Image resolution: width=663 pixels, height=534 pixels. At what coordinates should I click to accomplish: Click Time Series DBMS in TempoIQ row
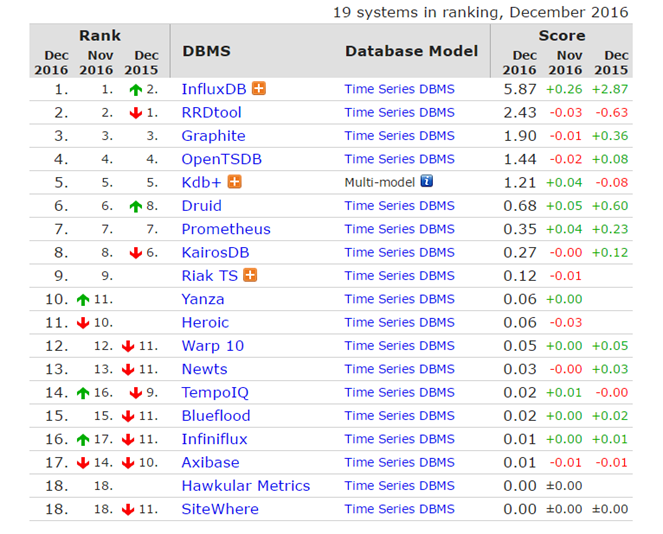coord(400,392)
